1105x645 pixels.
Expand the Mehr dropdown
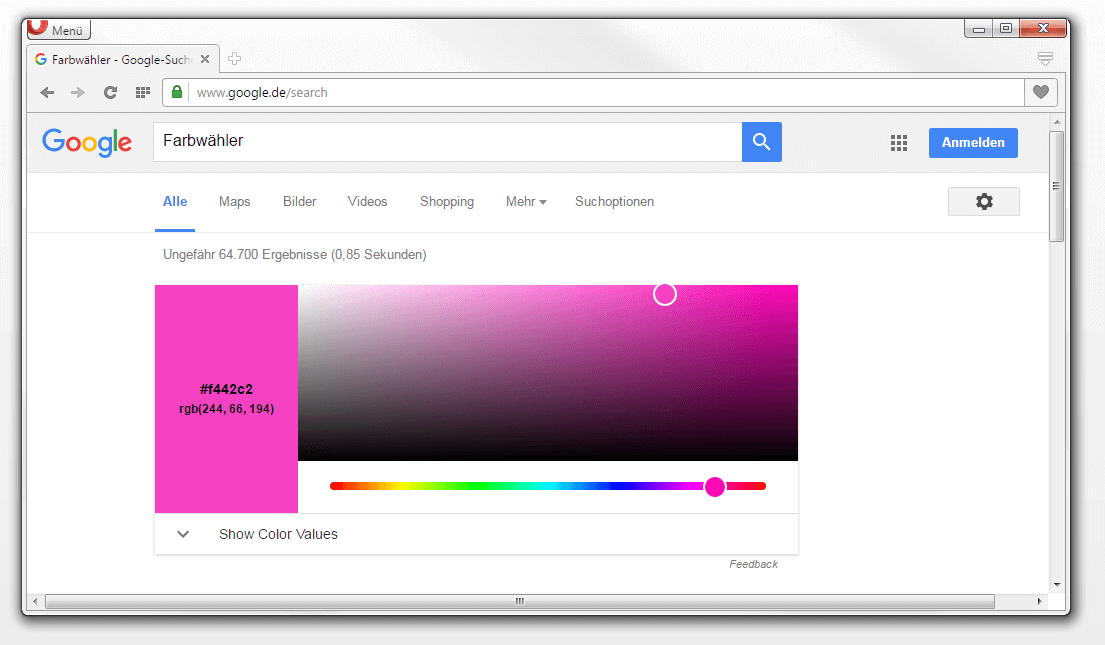pyautogui.click(x=526, y=202)
